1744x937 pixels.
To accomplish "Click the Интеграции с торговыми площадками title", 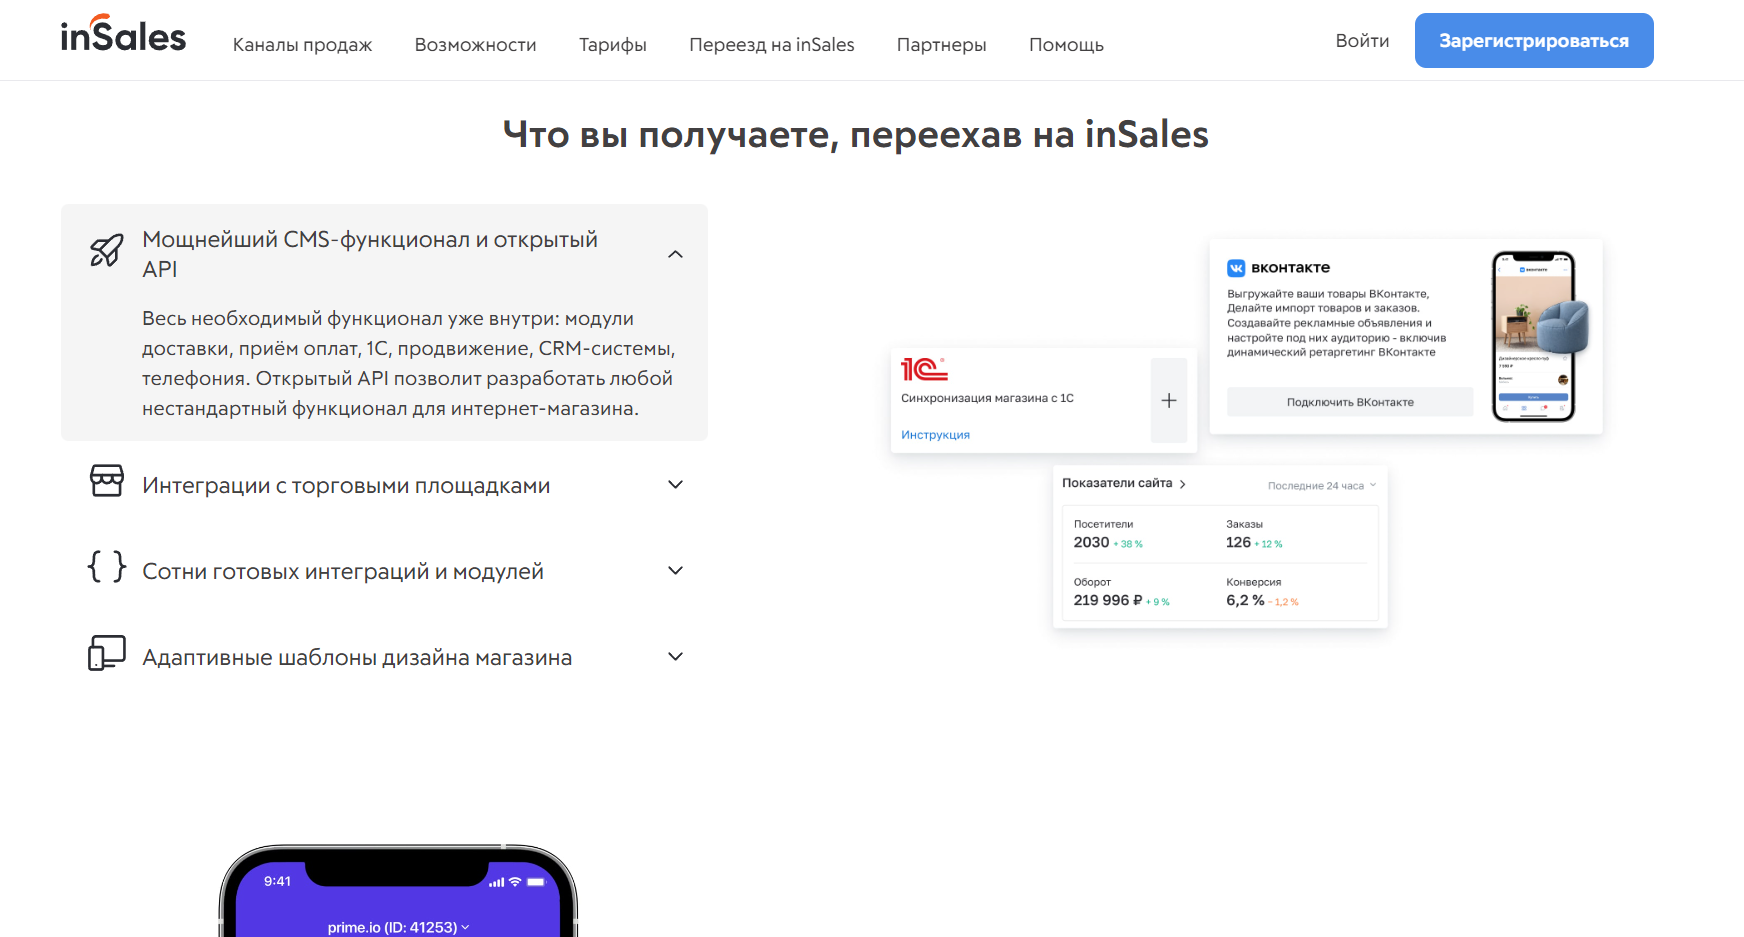I will coord(346,485).
